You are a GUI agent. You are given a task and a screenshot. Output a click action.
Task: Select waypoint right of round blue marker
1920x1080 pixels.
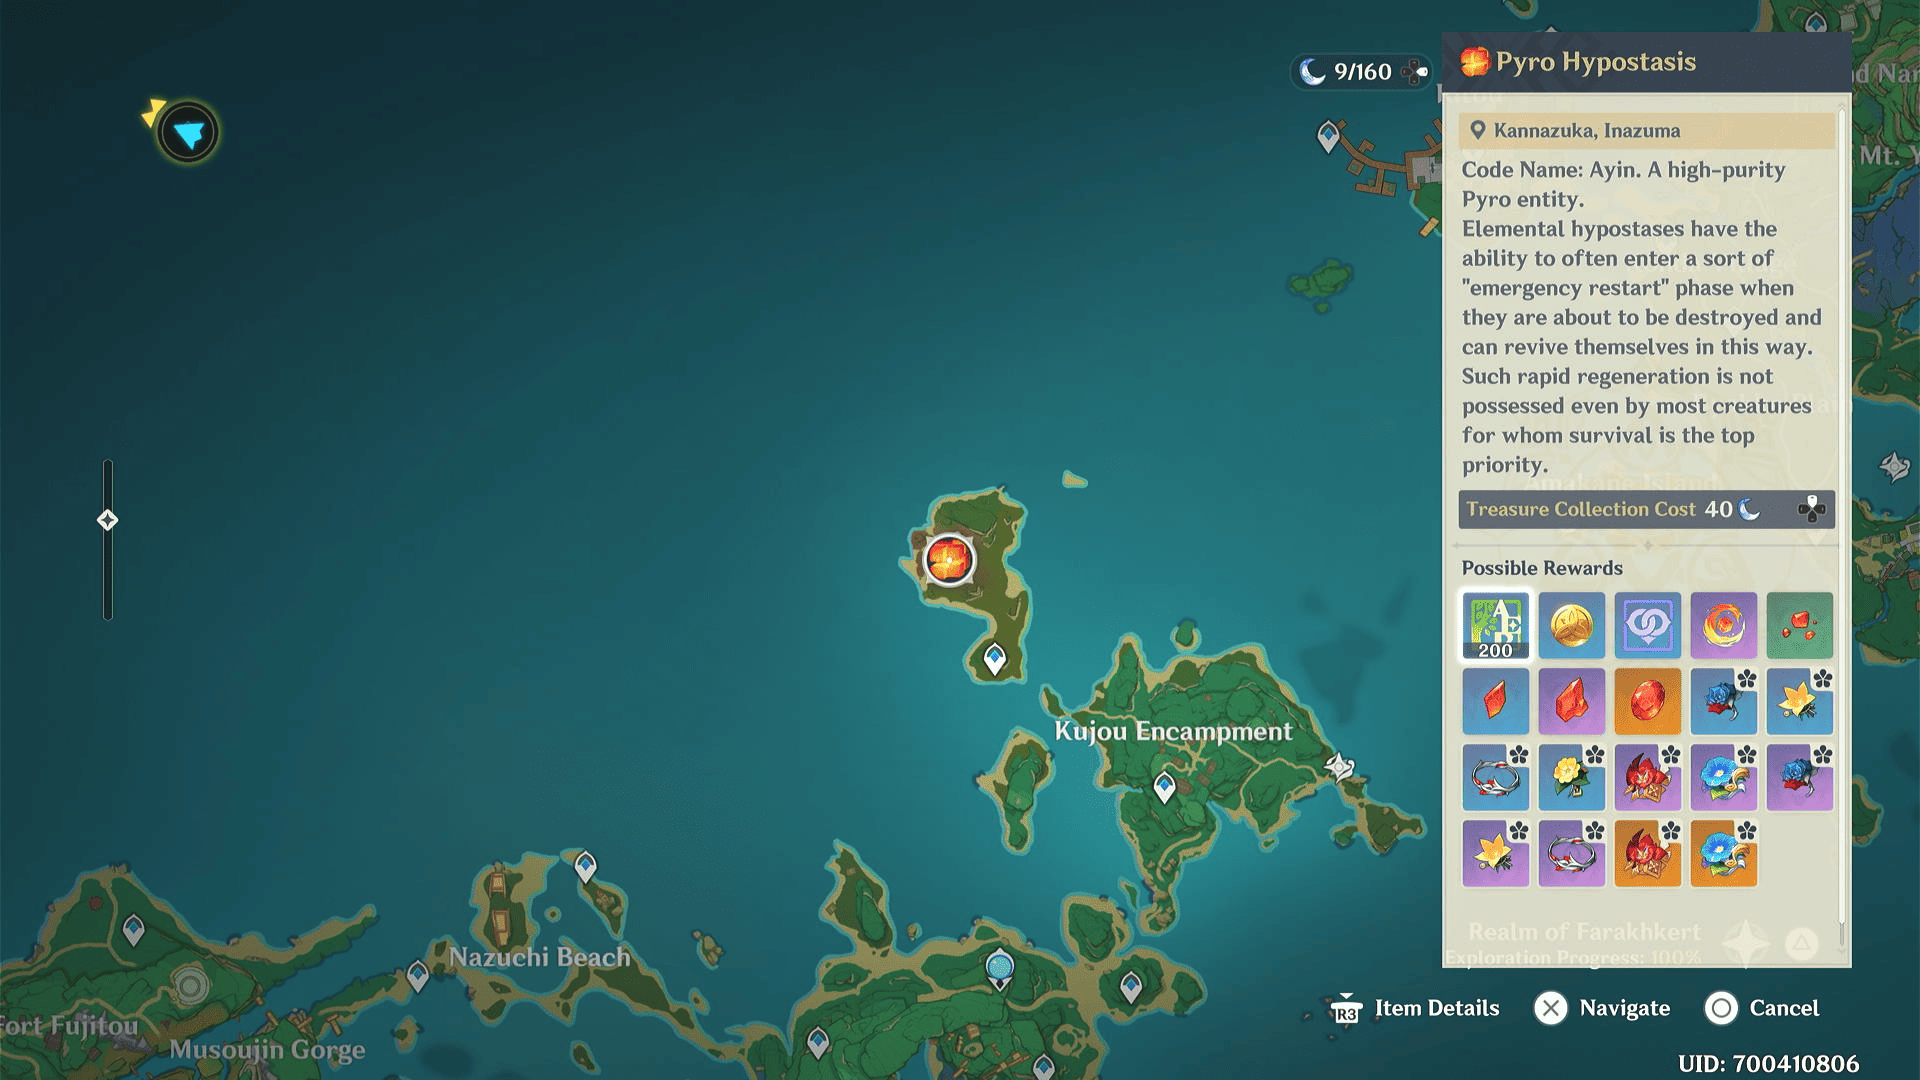(x=1131, y=987)
